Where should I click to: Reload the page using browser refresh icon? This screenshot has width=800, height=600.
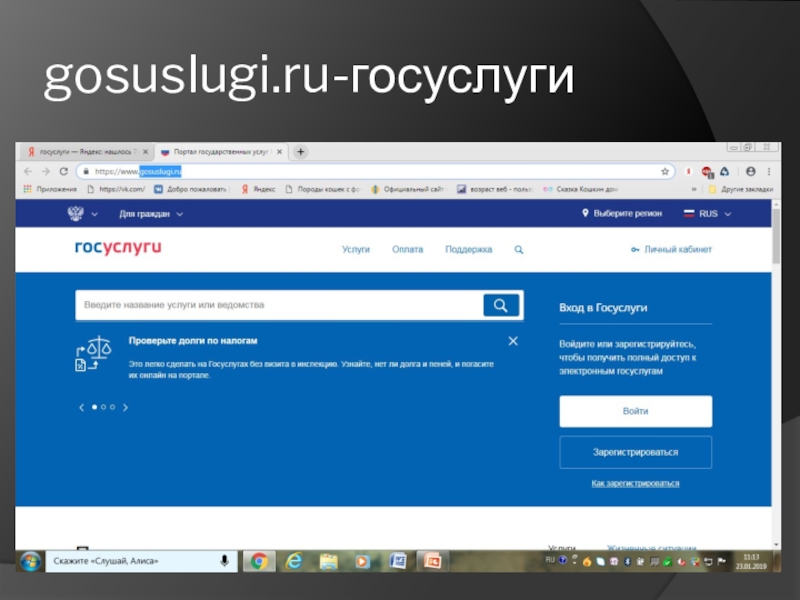[x=63, y=172]
